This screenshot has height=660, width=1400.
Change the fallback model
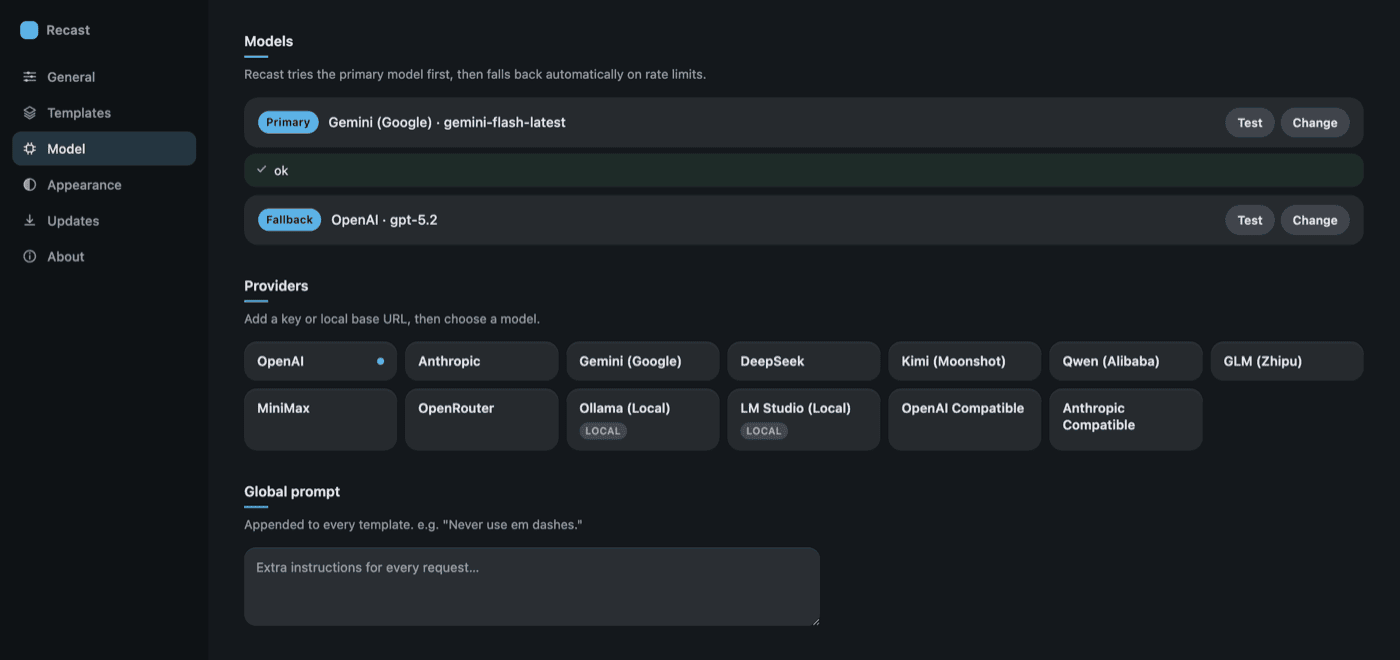click(1315, 220)
